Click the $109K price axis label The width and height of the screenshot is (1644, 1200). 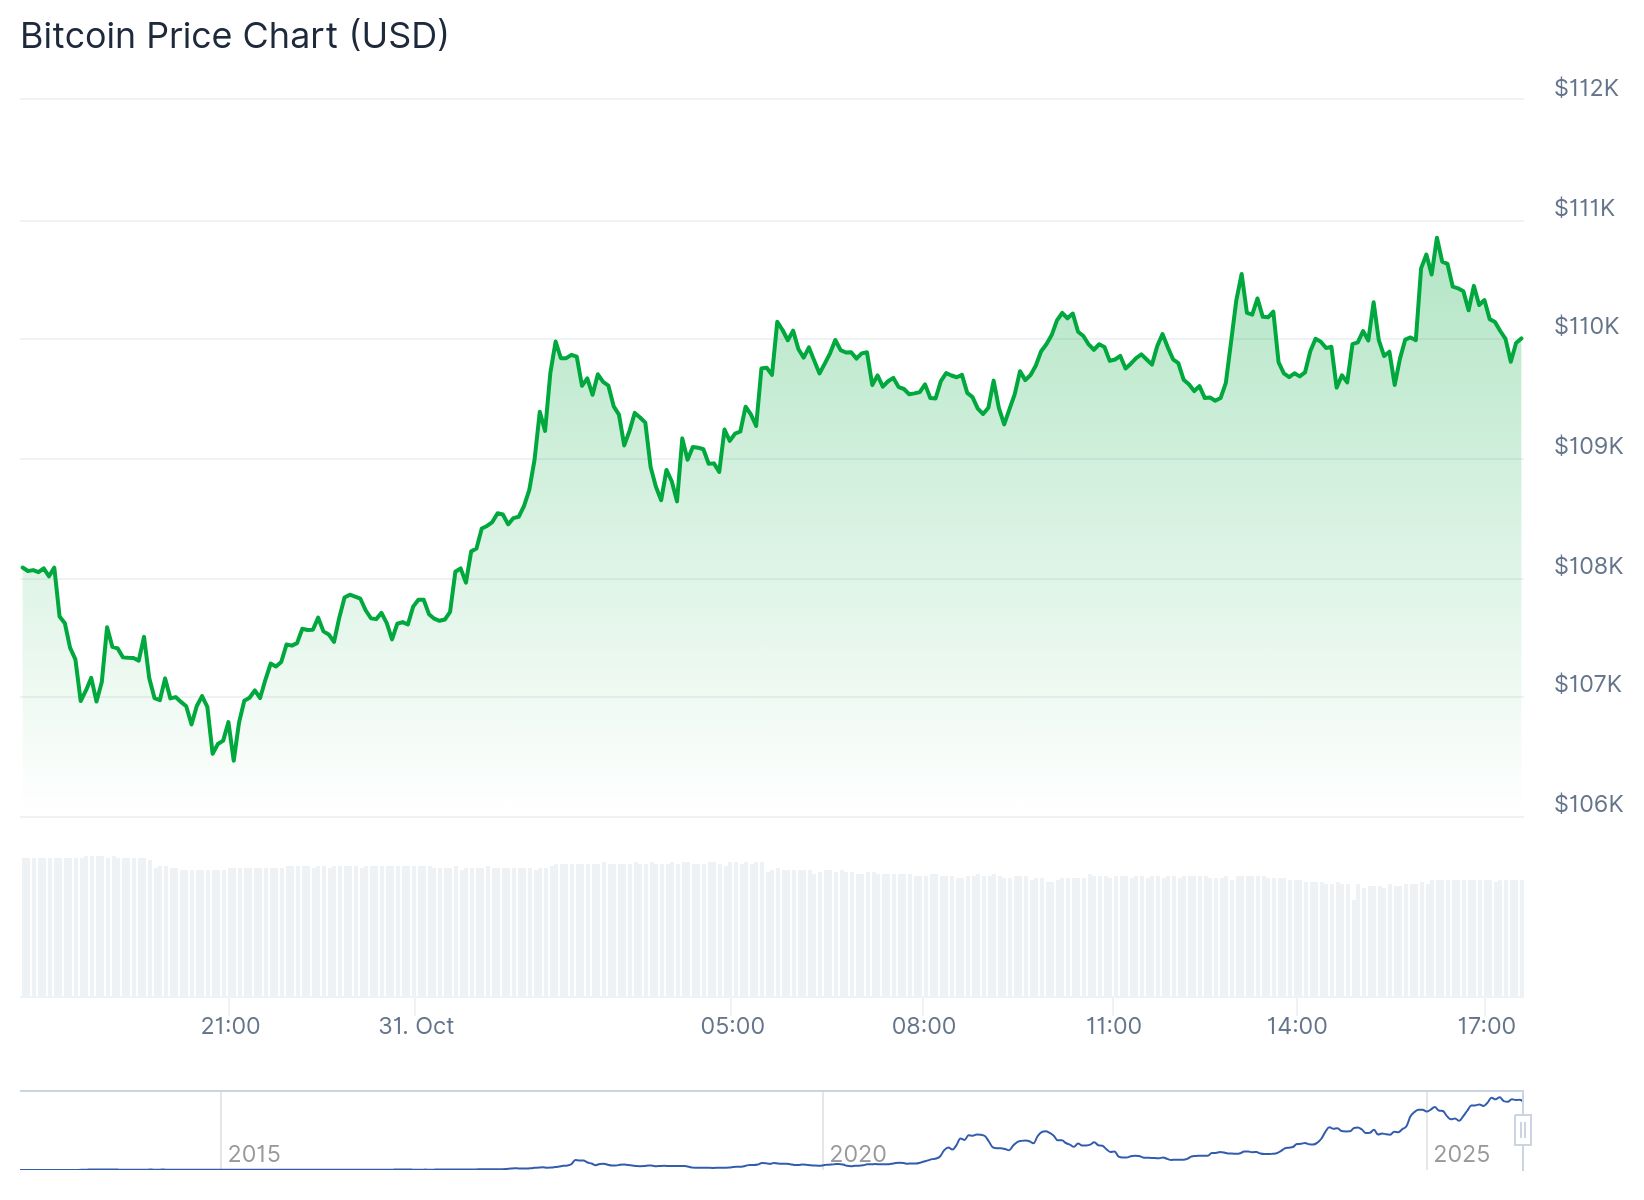[1587, 446]
